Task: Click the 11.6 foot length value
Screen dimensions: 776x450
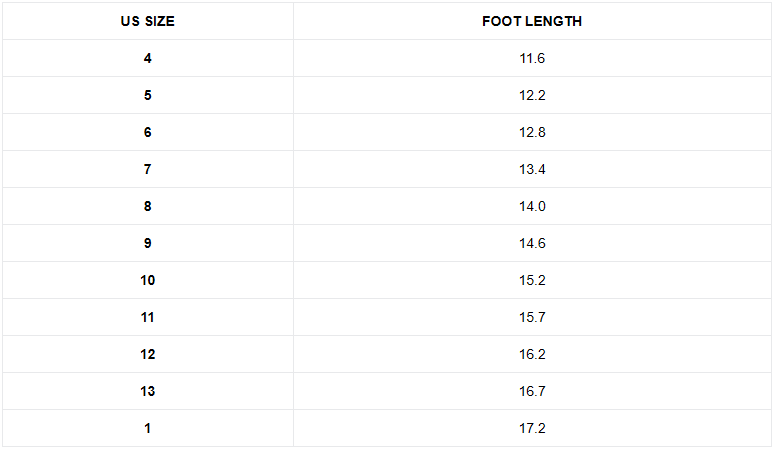Action: [x=532, y=58]
